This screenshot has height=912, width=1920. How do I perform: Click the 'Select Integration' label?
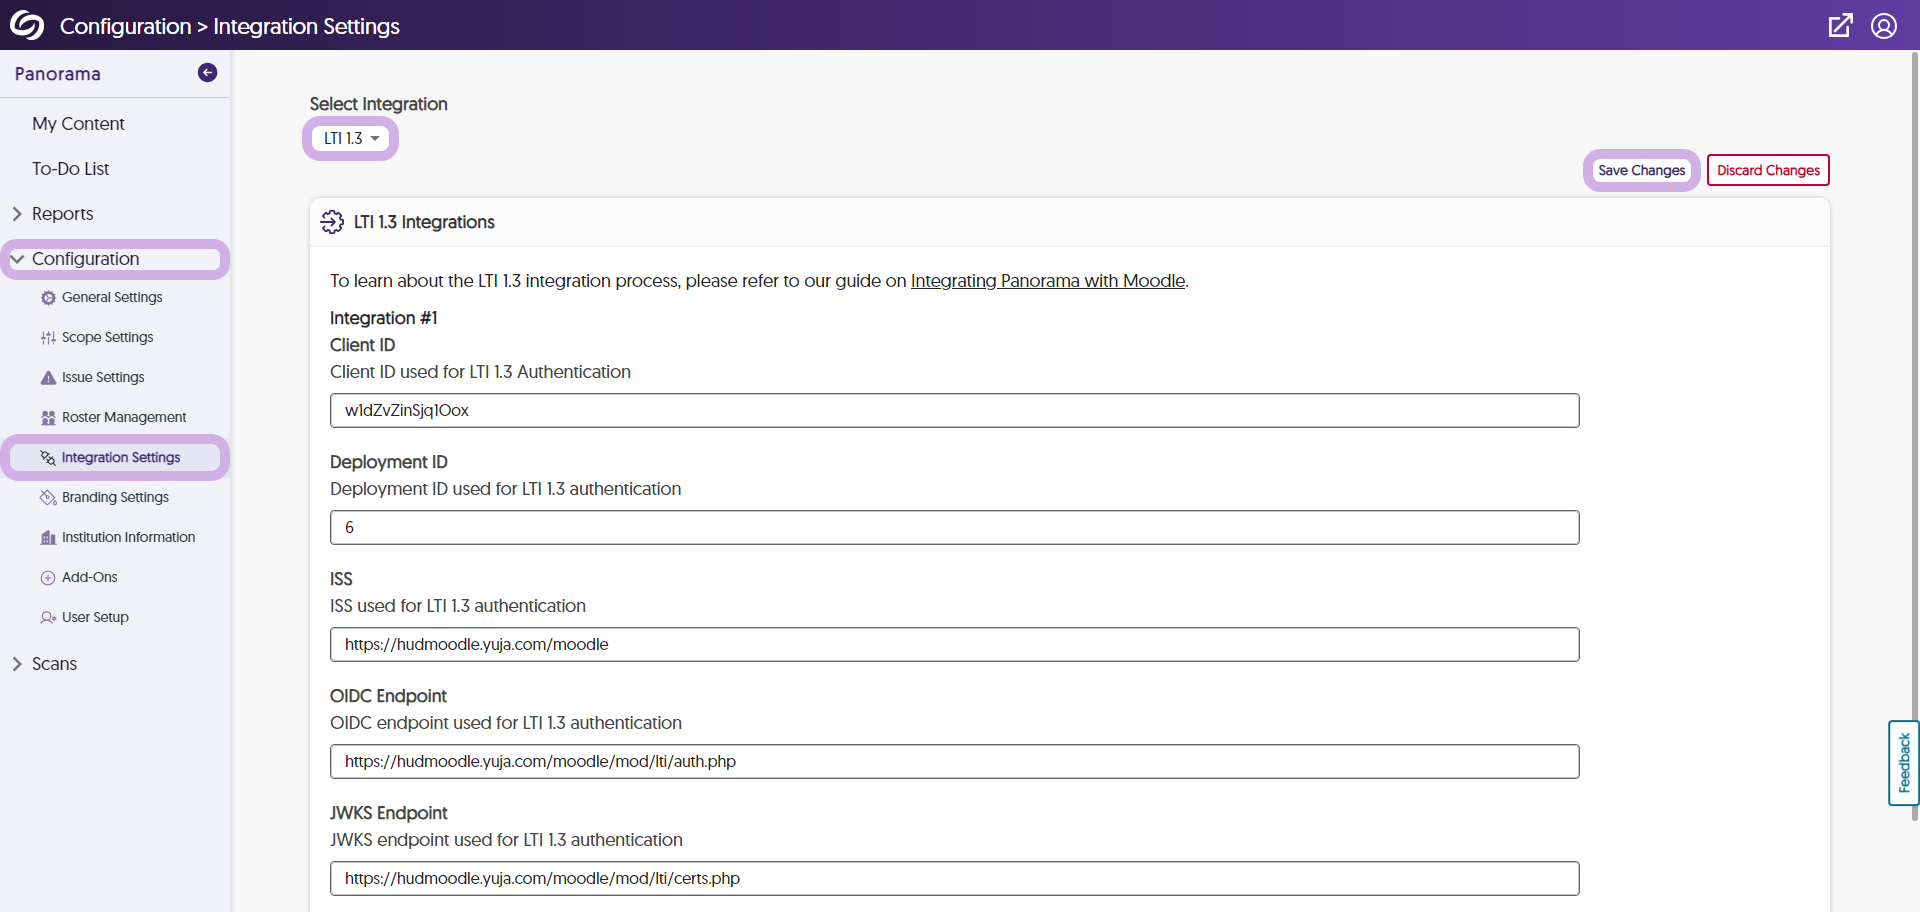tap(378, 104)
